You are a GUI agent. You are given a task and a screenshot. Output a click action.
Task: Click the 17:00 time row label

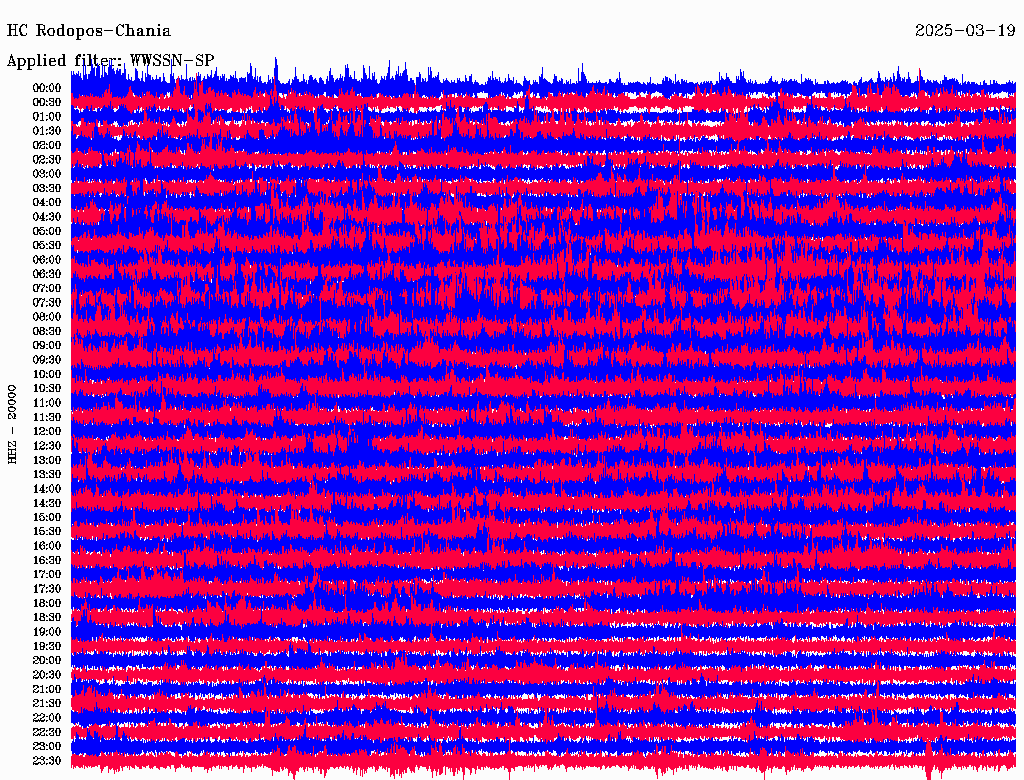[47, 574]
